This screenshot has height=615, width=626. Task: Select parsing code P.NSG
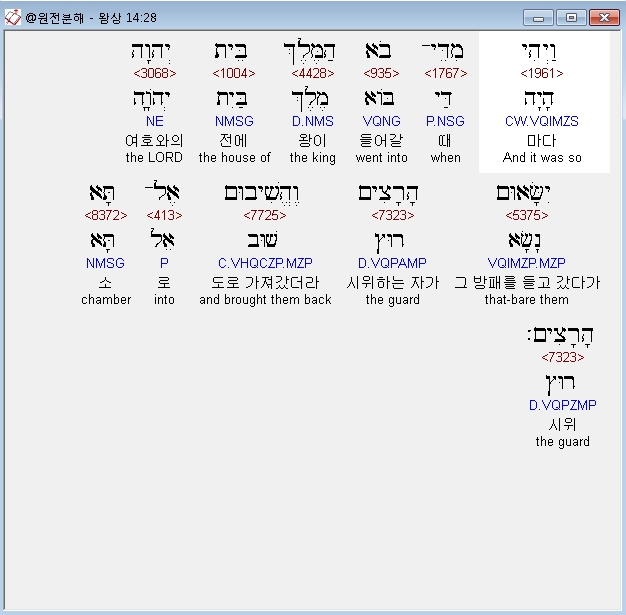pos(445,121)
